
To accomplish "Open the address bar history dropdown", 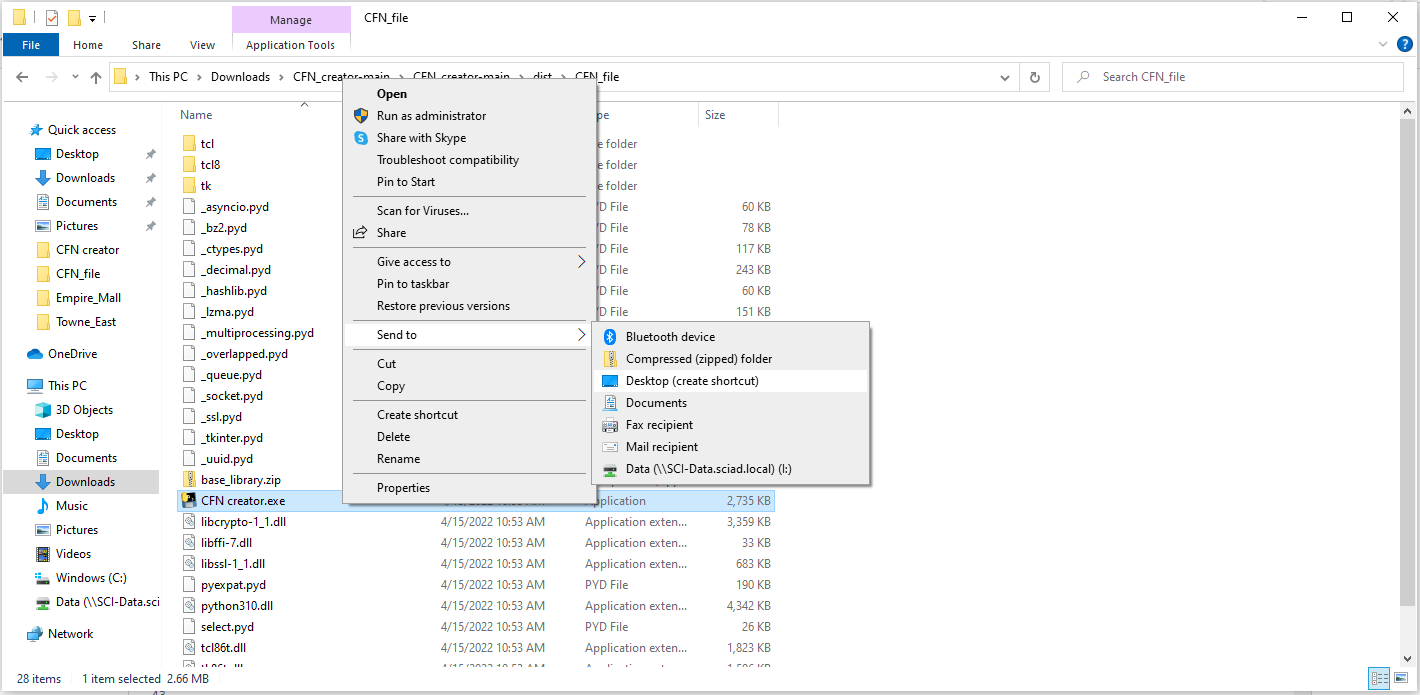I will coord(1005,76).
